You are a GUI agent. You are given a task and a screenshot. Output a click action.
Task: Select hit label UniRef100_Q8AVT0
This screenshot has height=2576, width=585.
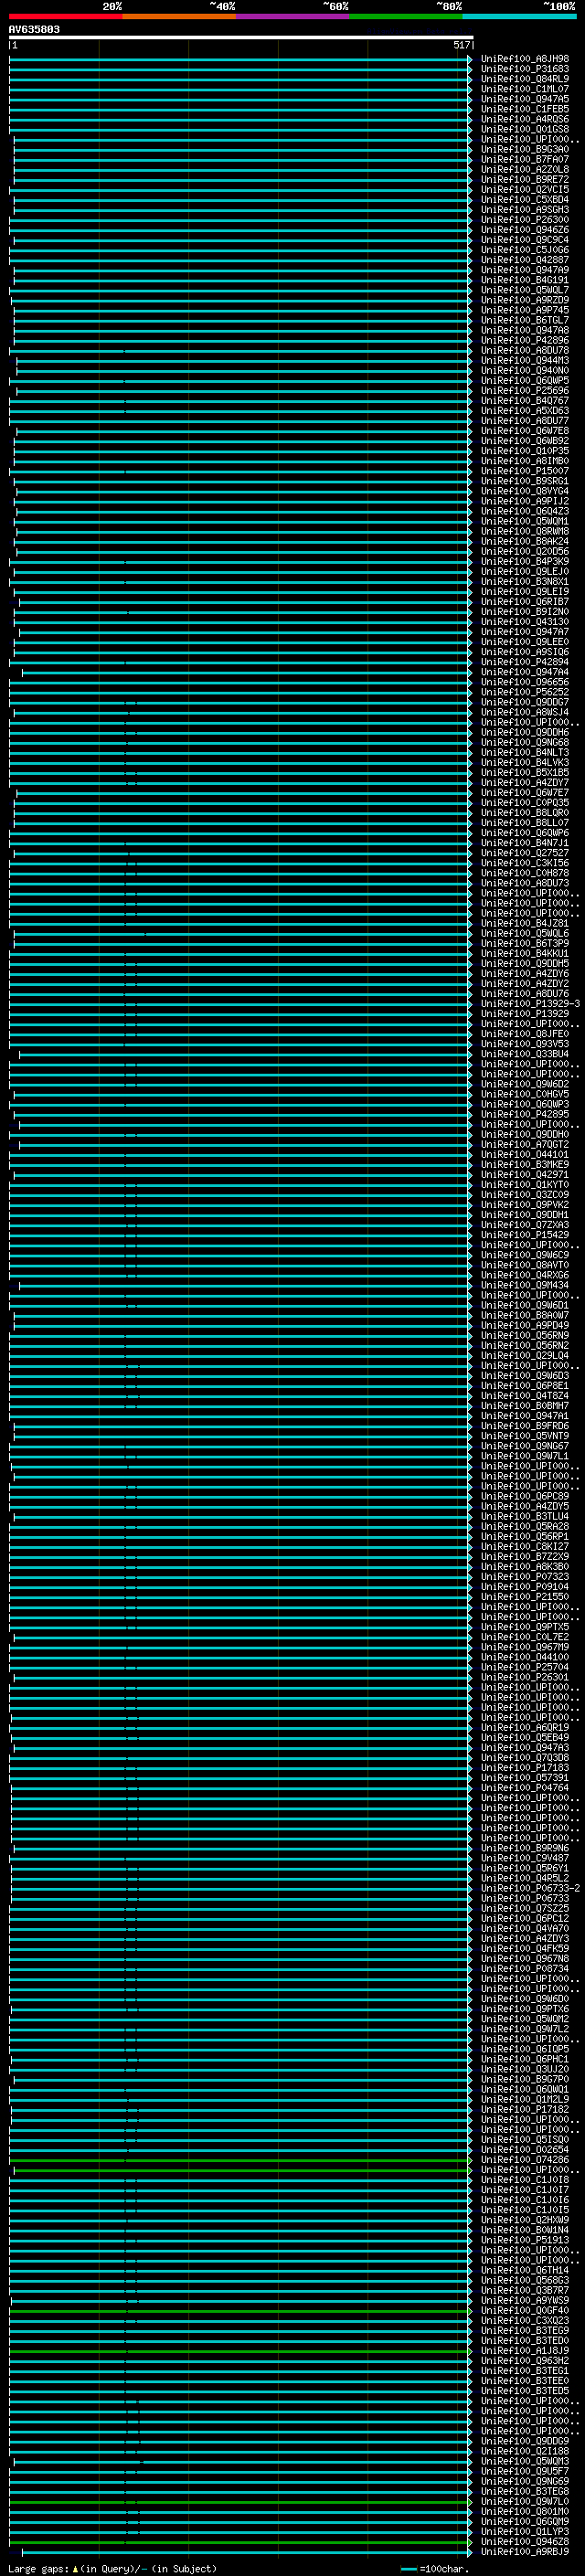524,1265
